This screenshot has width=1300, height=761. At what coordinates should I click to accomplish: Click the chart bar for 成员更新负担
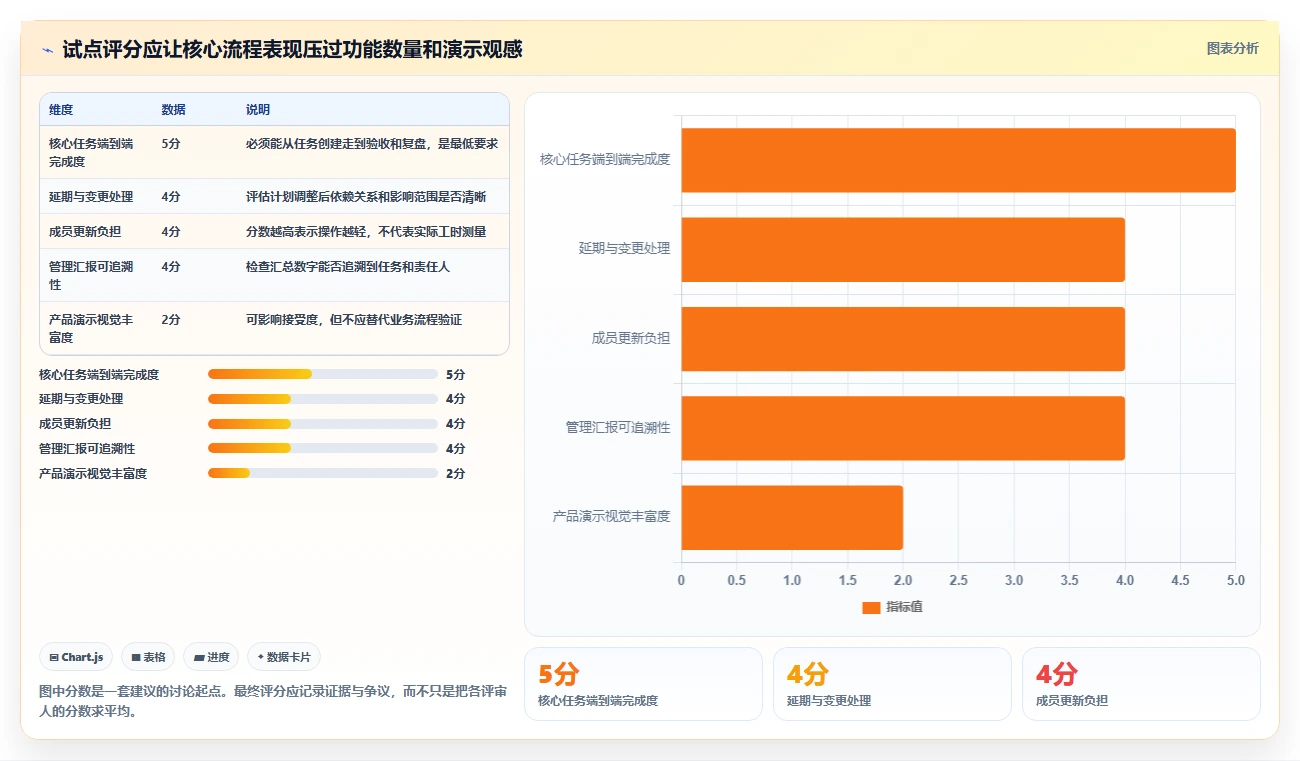coord(903,338)
